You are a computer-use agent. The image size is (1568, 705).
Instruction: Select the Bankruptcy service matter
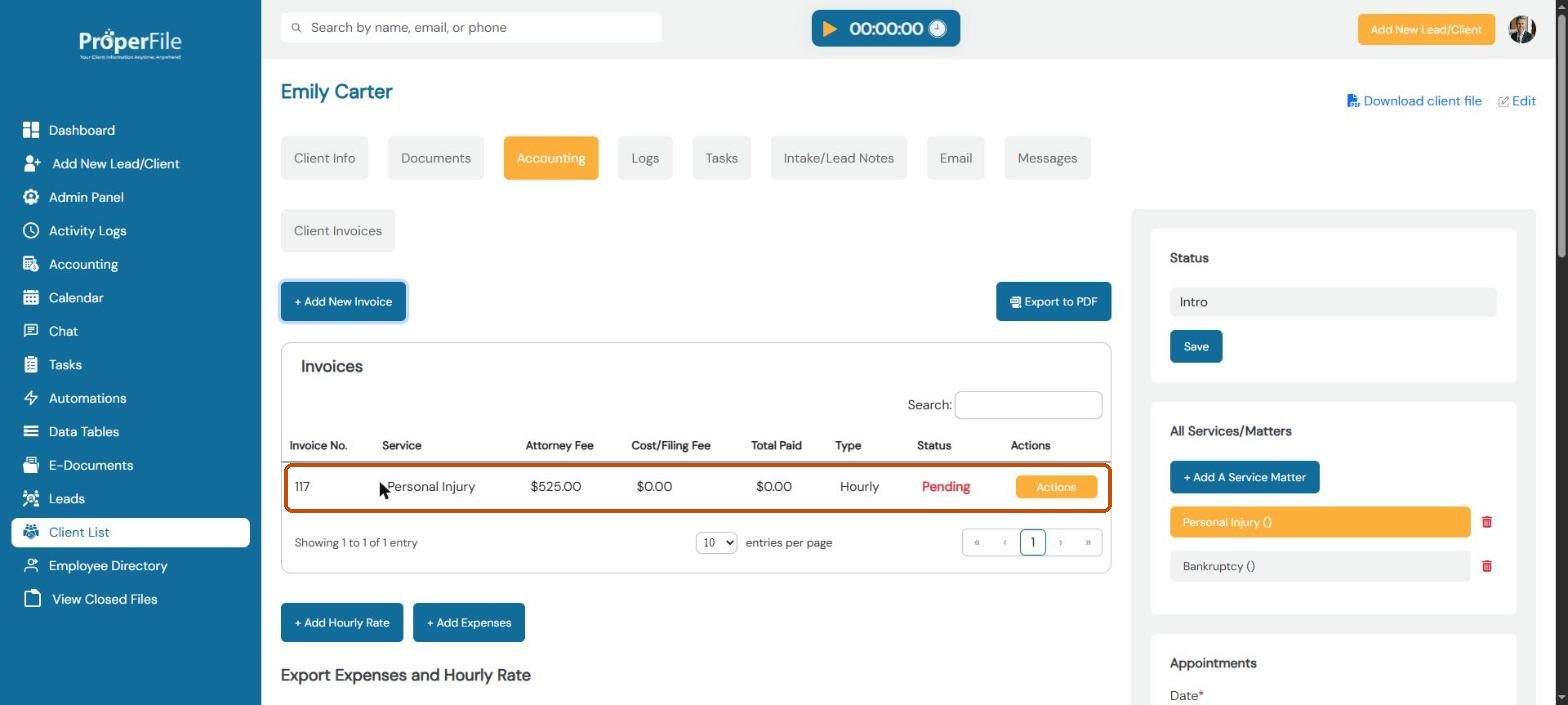[1320, 566]
